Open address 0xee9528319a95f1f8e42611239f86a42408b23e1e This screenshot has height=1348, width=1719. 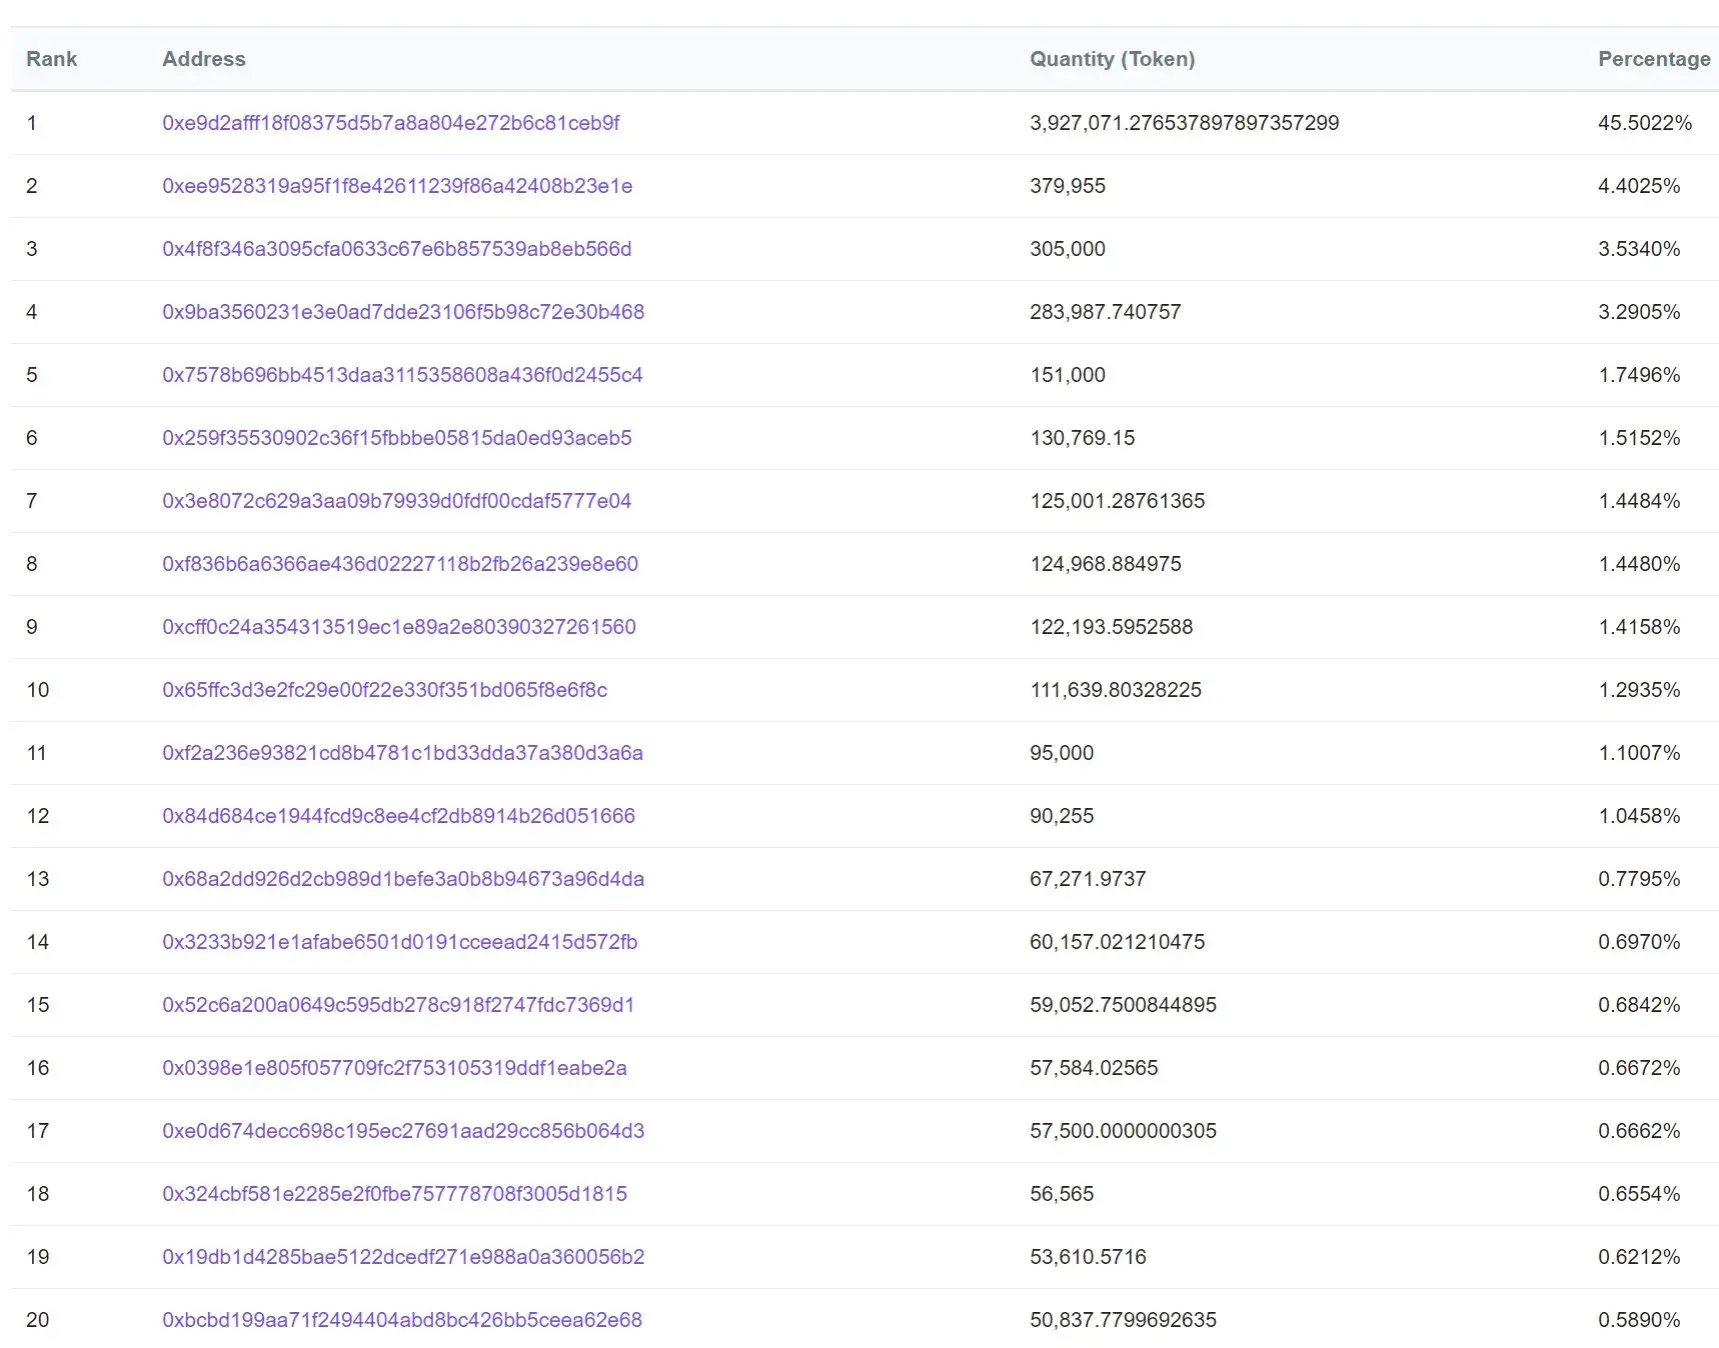[397, 186]
